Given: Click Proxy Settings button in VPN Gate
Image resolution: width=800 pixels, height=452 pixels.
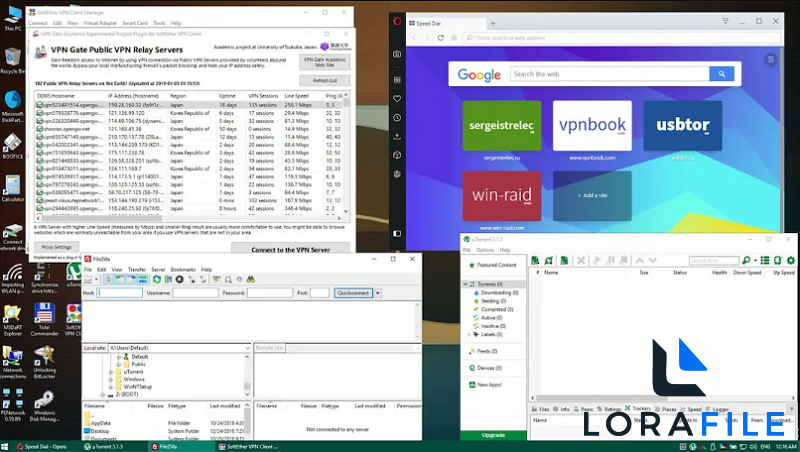Looking at the screenshot, I should (x=57, y=247).
